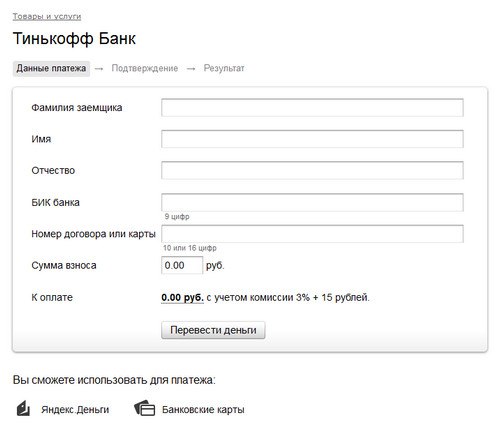Click into the Имя text field
Viewport: 500px width, 439px height.
click(312, 139)
